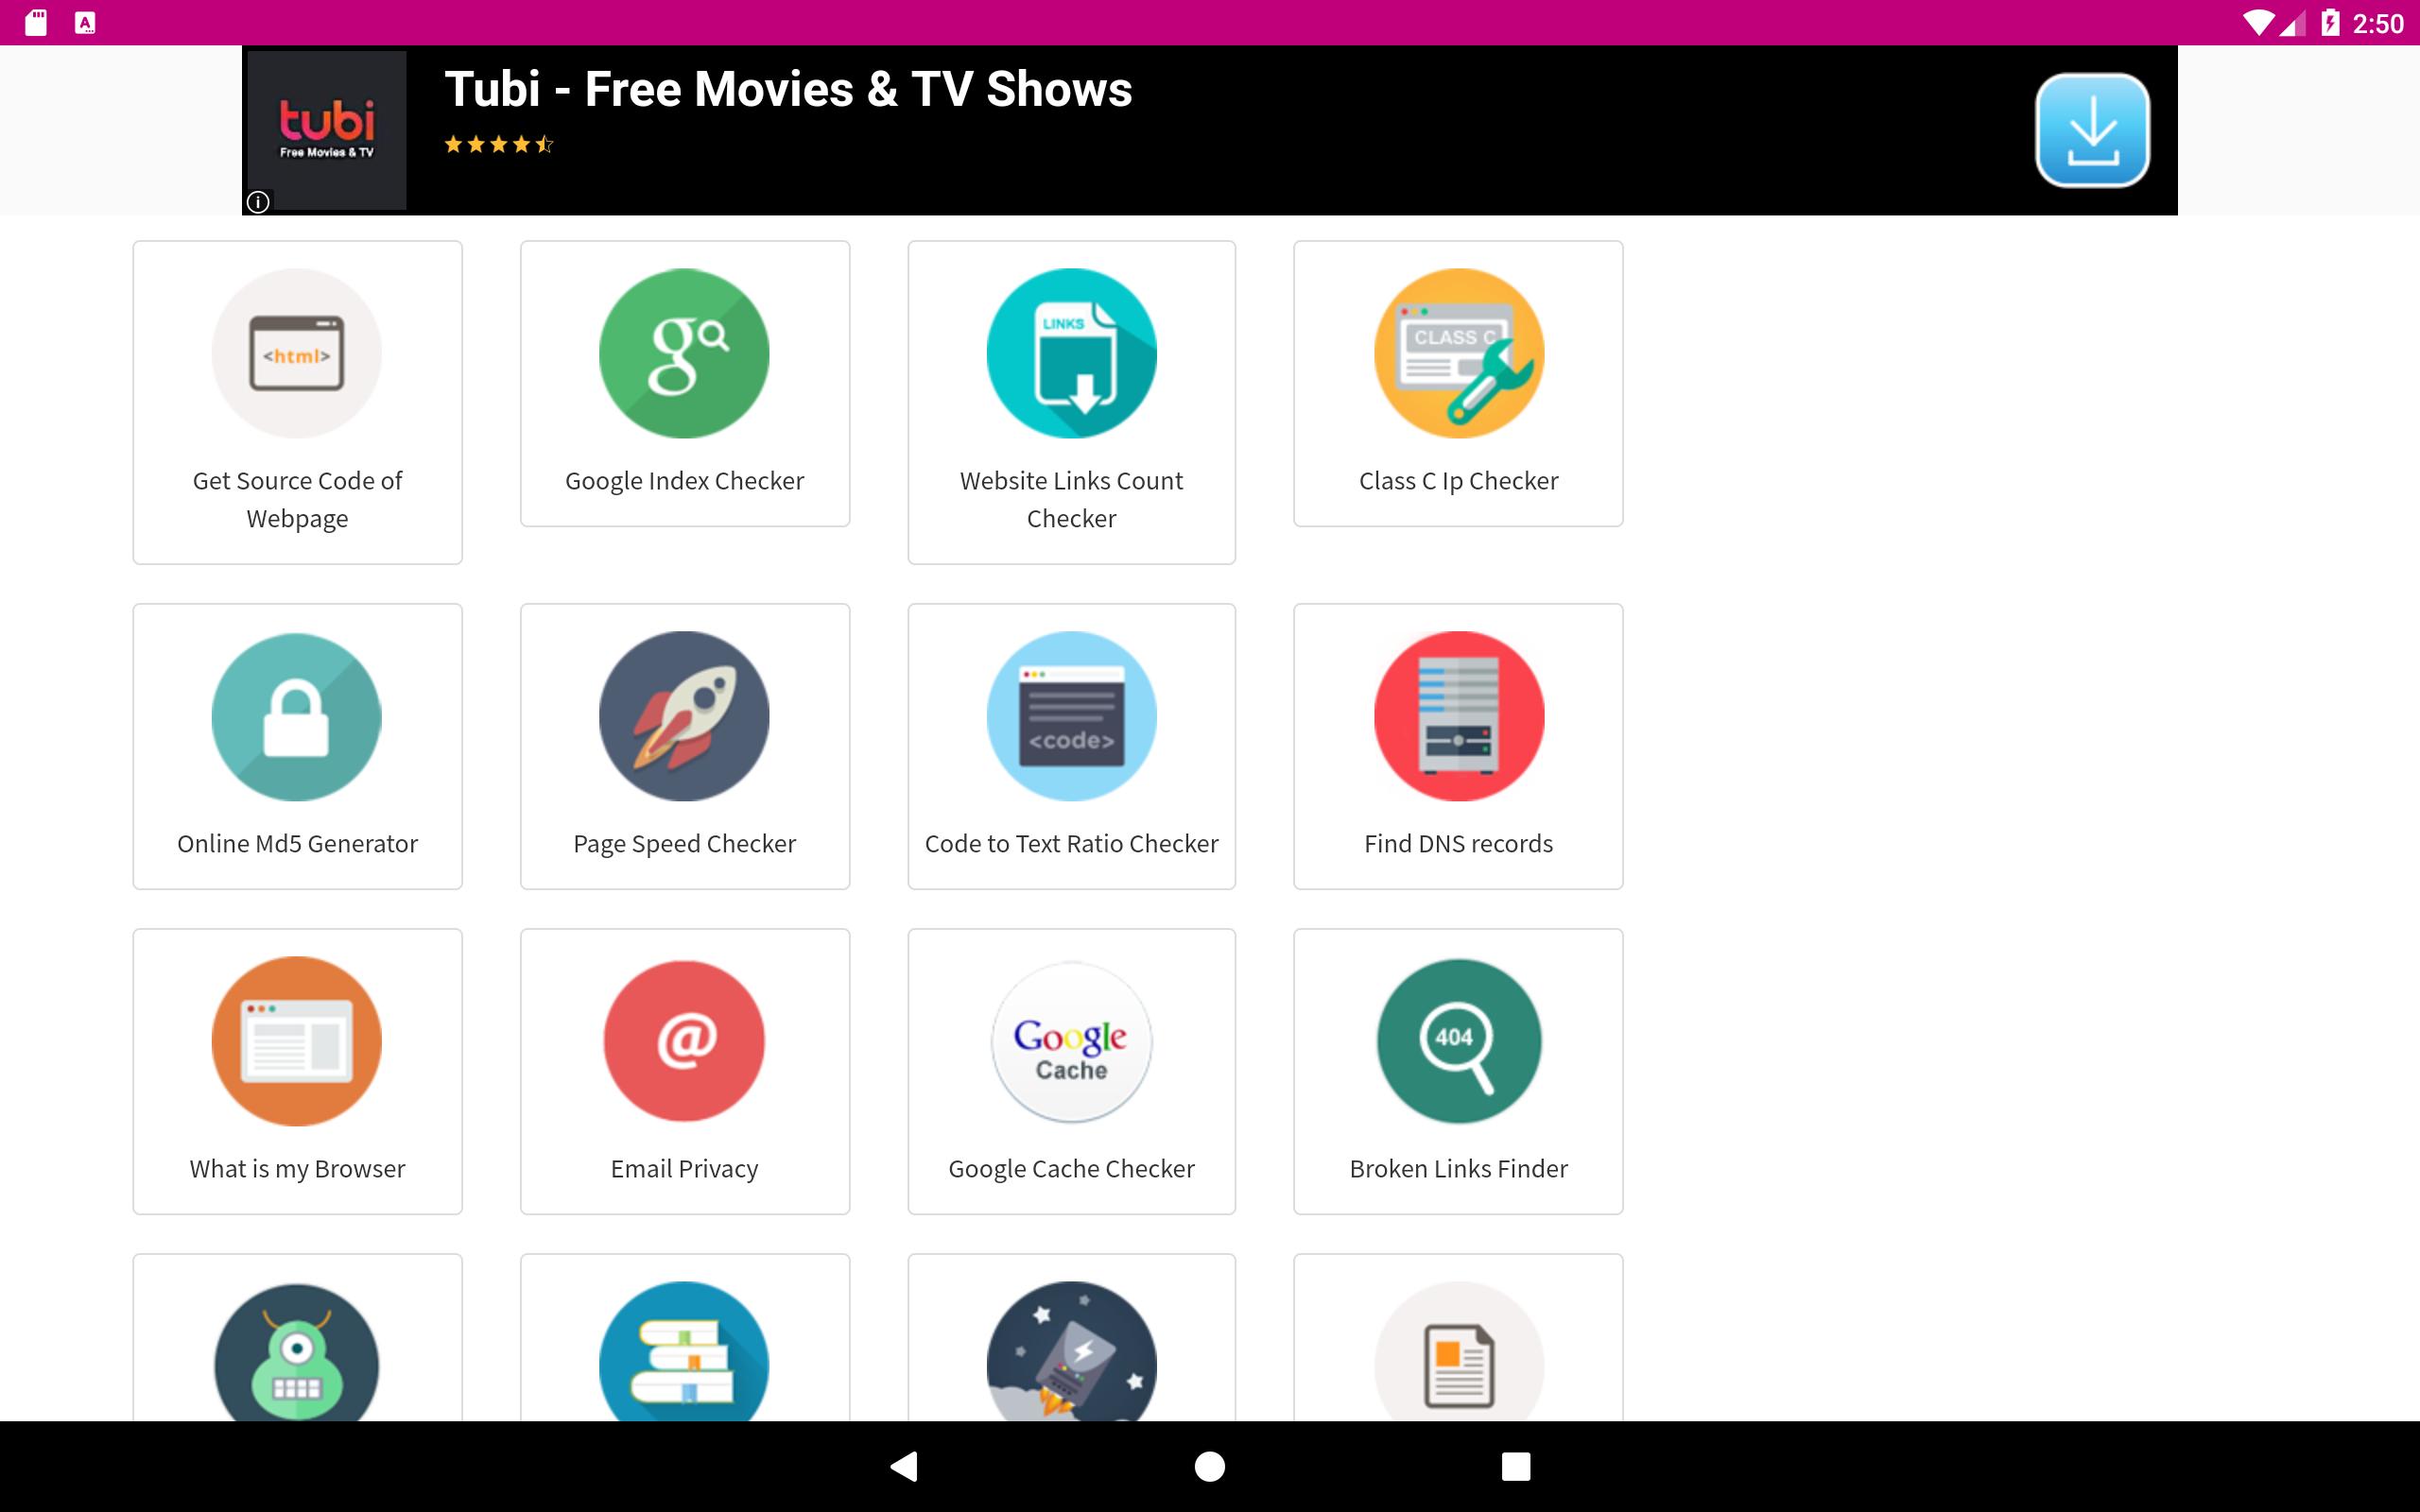Open Tubi - Free Movies & TV Shows ad title
Screen dimensions: 2420x1512
point(788,89)
